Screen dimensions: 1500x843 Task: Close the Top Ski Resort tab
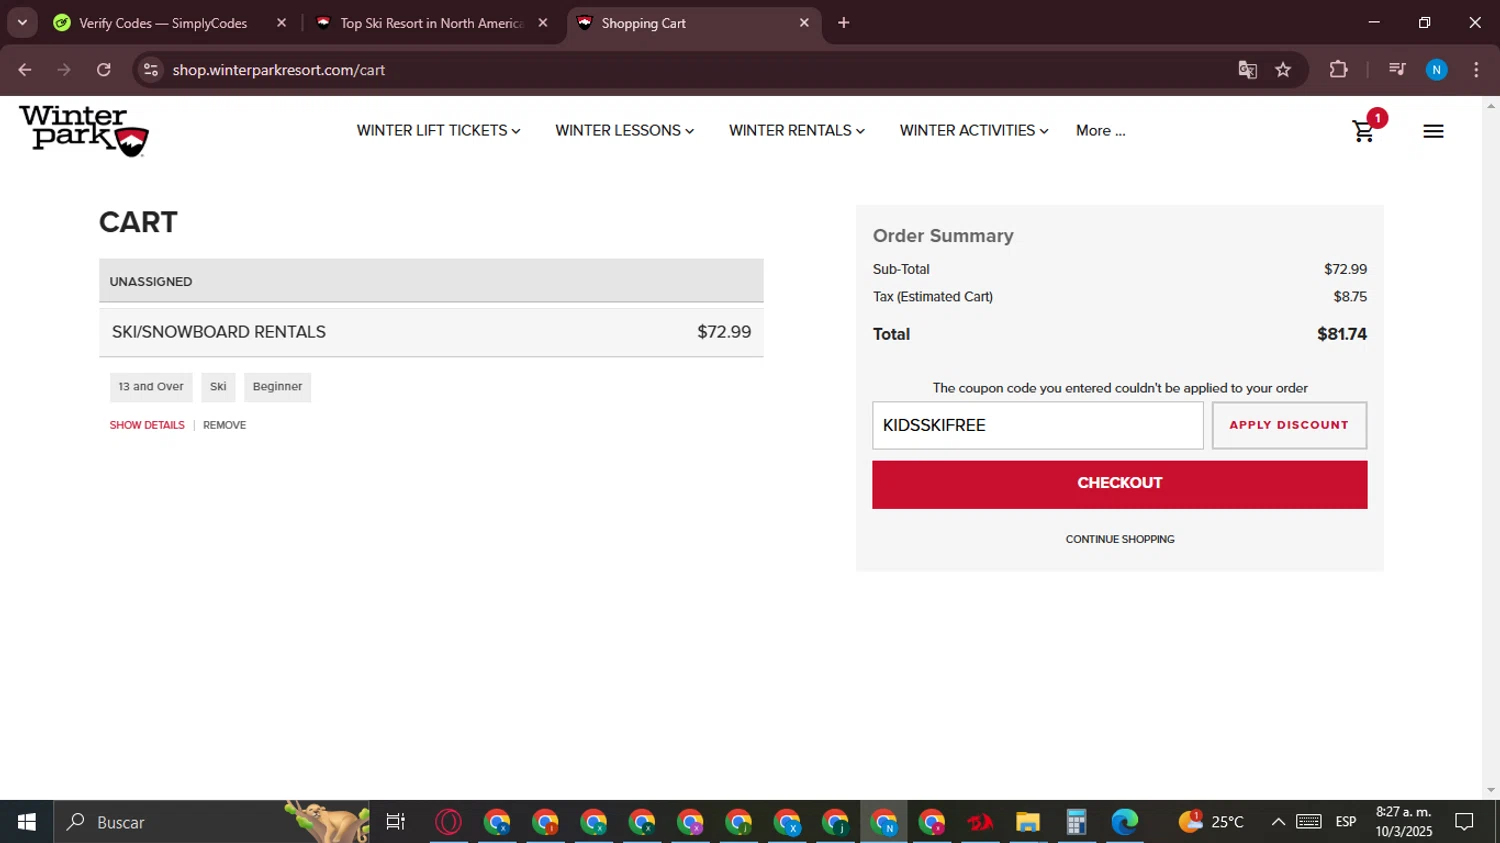[x=543, y=23]
